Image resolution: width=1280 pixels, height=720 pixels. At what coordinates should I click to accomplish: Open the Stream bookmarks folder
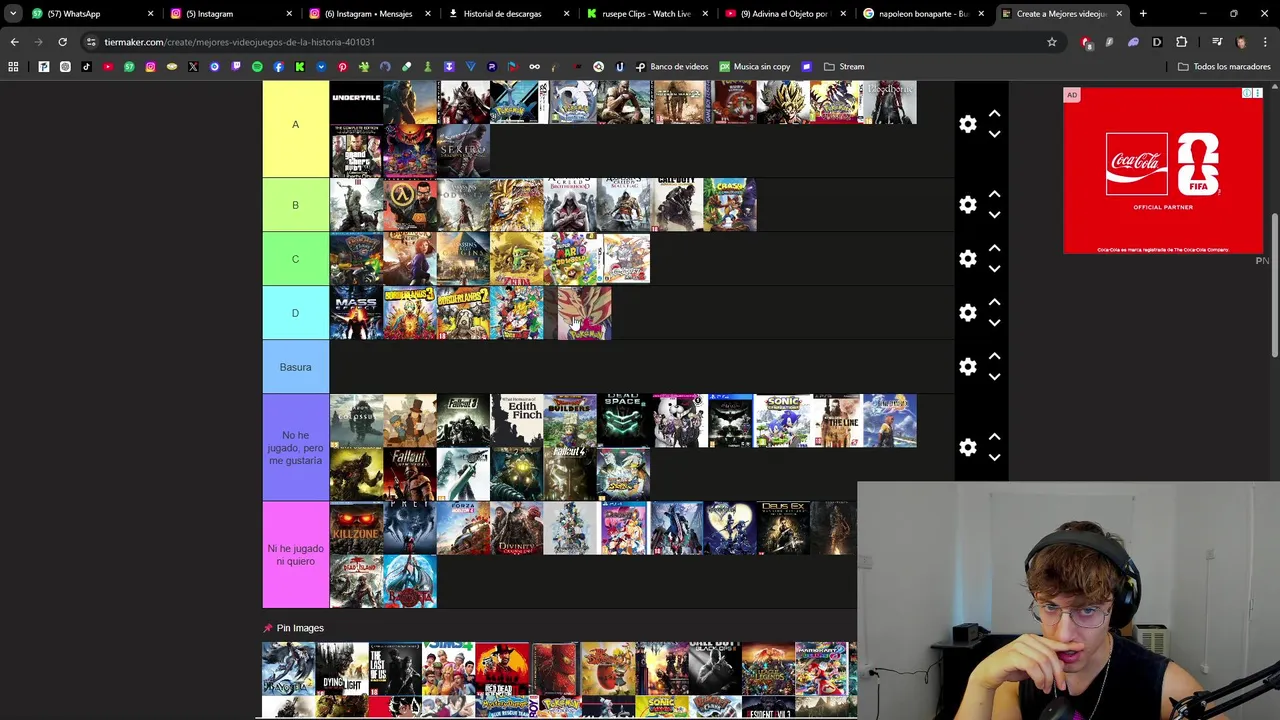coord(844,67)
